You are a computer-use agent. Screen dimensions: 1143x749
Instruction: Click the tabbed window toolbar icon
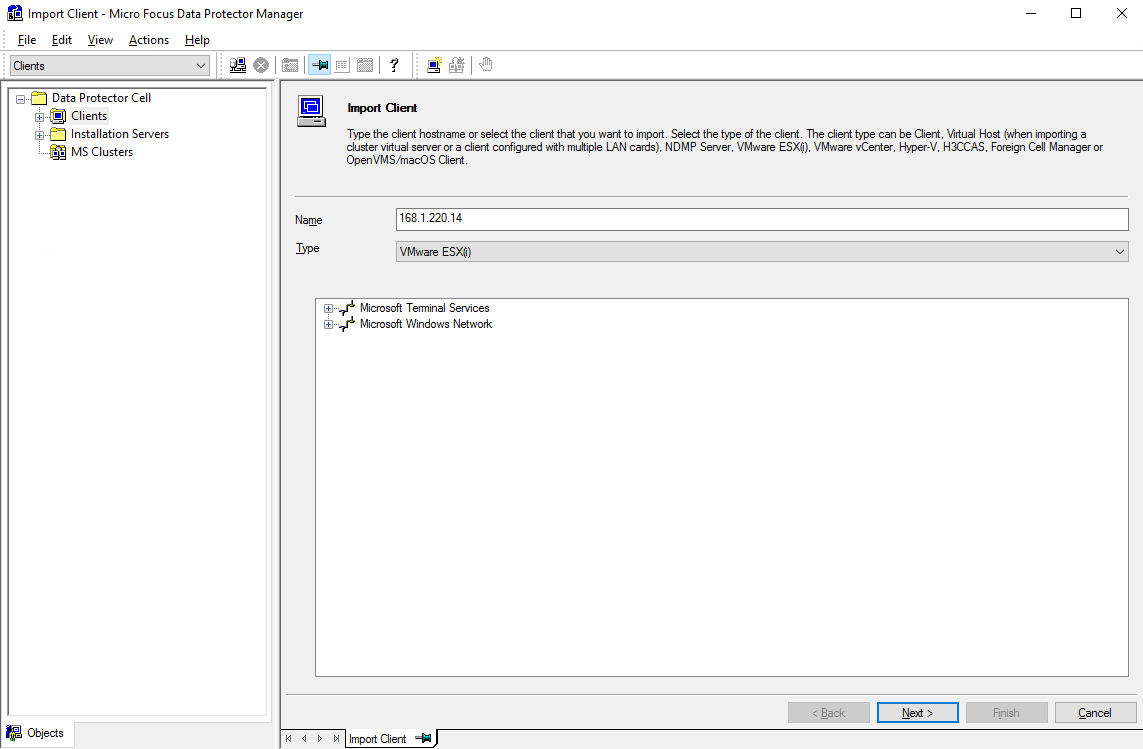(x=365, y=66)
